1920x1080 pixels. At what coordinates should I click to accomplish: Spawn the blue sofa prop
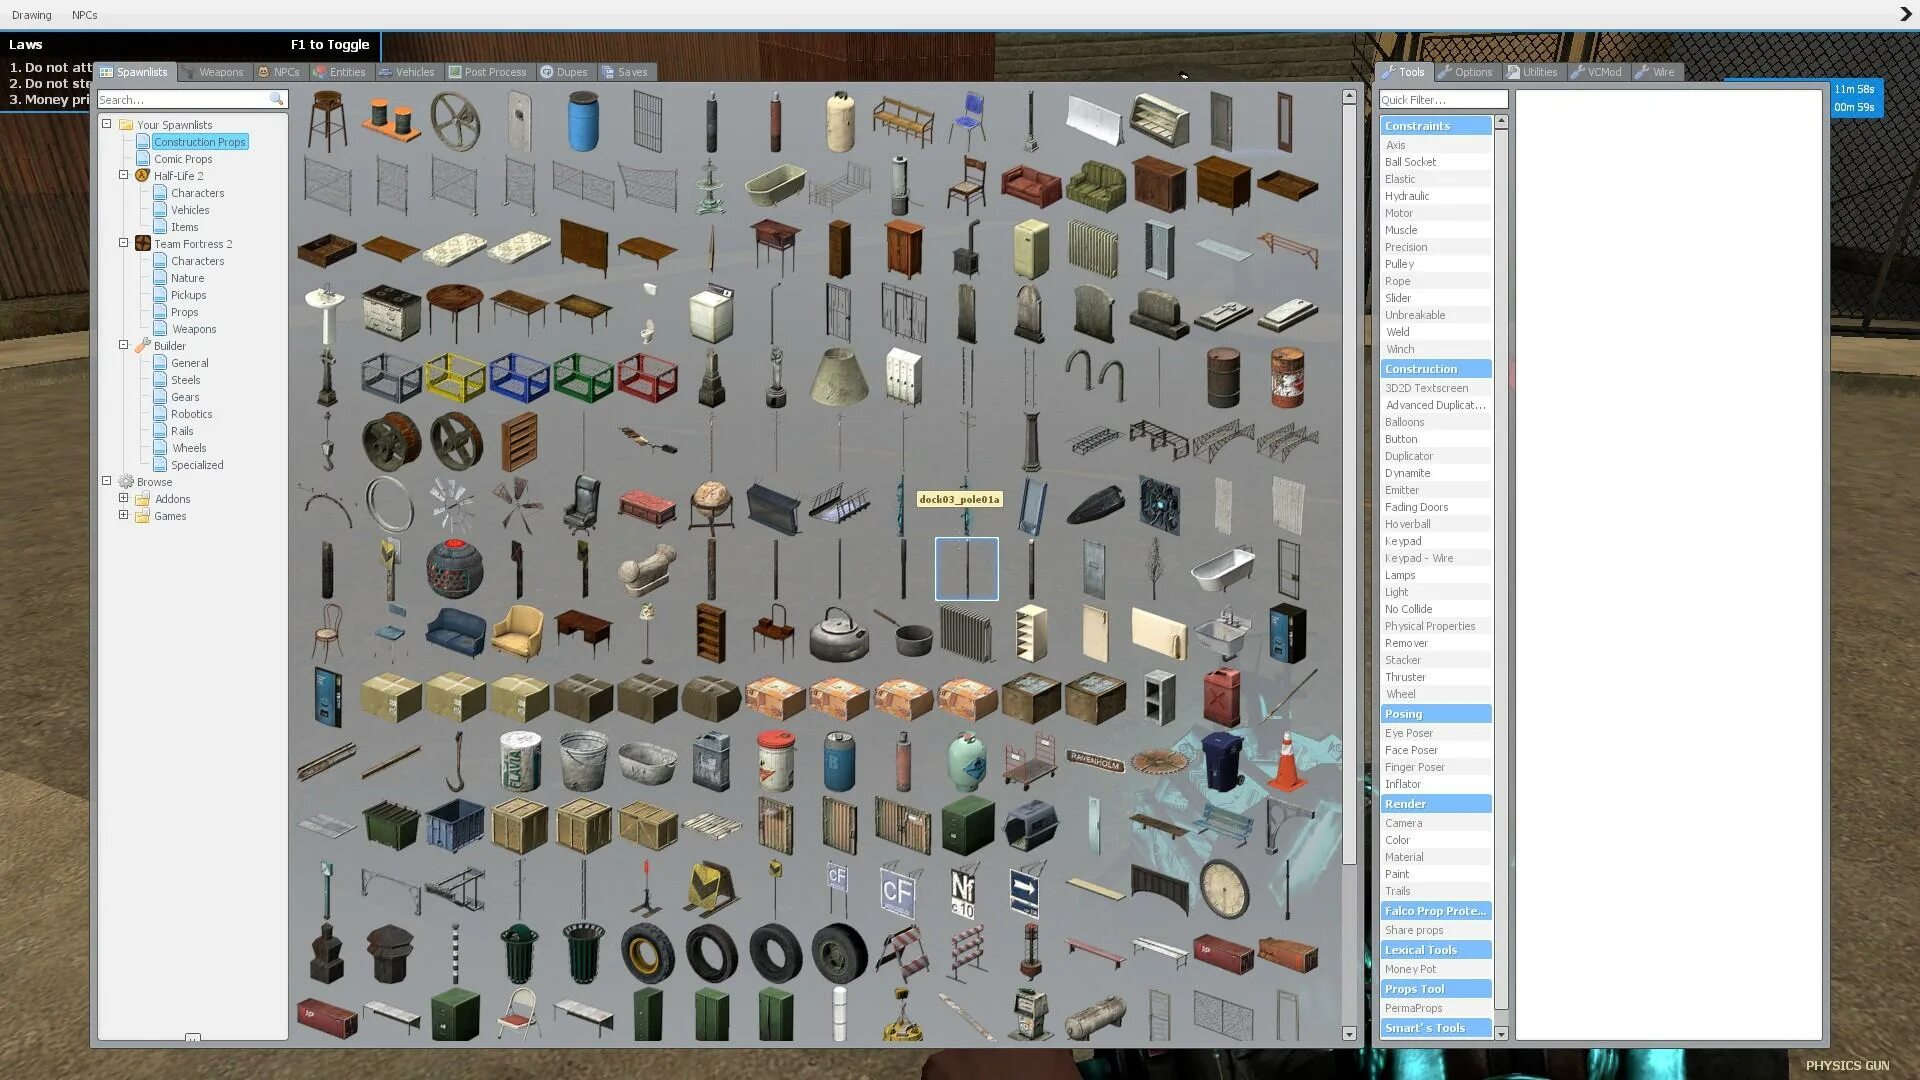tap(455, 633)
